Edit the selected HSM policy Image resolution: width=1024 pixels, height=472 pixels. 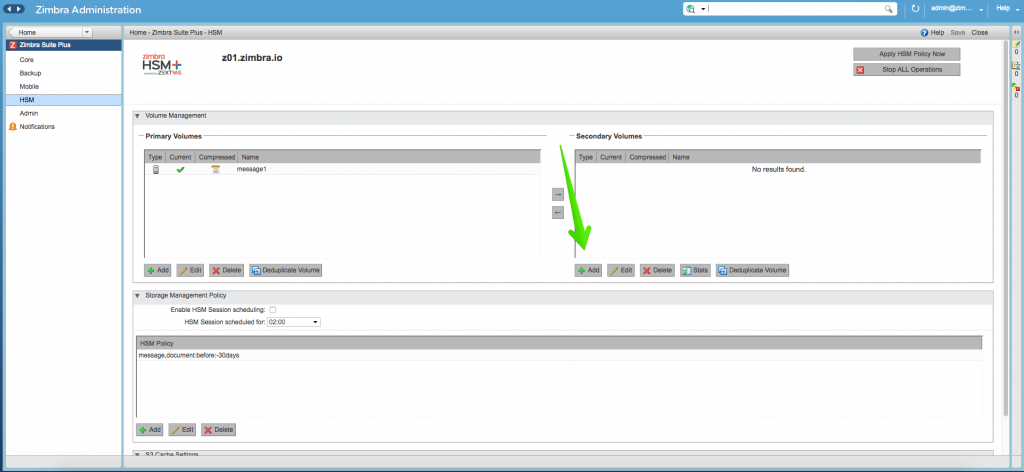183,430
